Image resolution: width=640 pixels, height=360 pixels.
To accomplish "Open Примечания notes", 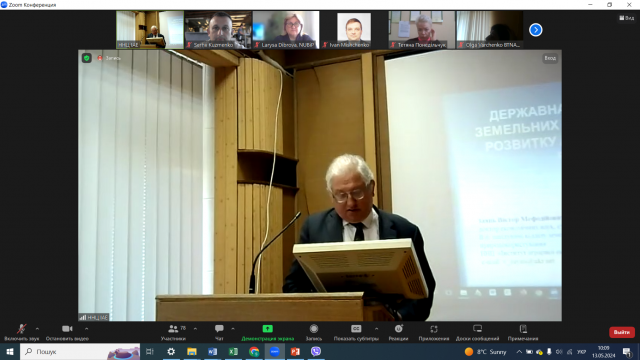I will [523, 332].
